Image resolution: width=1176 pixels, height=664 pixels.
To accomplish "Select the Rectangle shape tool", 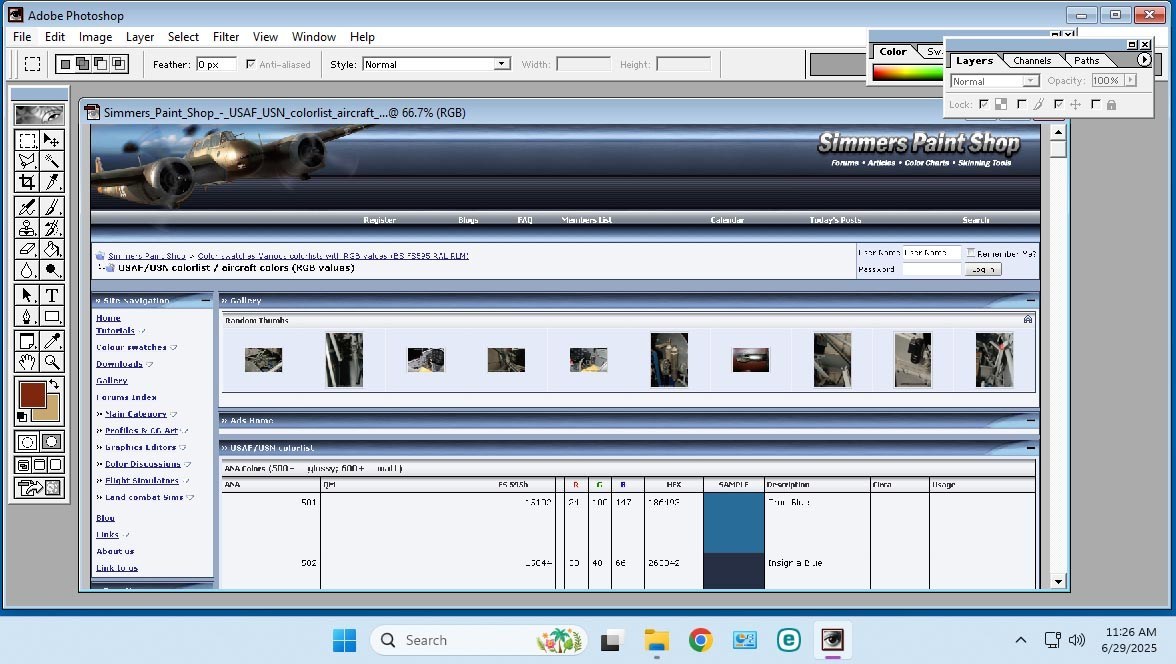I will (x=52, y=317).
